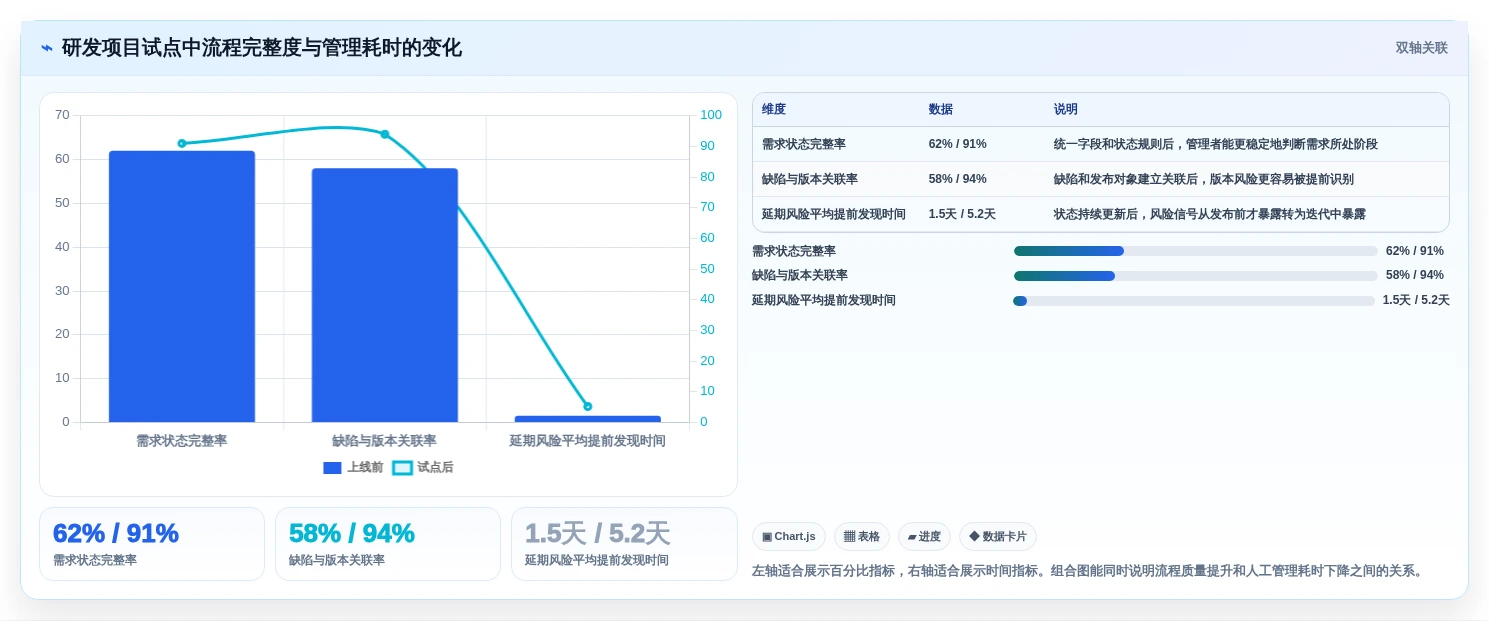Select the 表格 tag chip
Image resolution: width=1489 pixels, height=621 pixels.
coord(862,537)
